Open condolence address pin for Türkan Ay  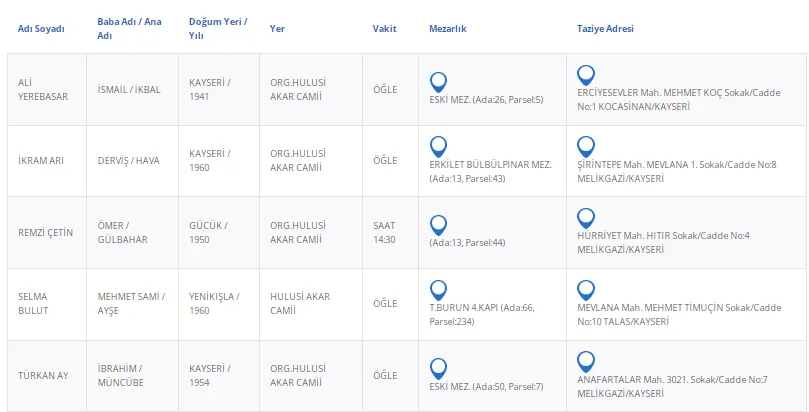(586, 361)
